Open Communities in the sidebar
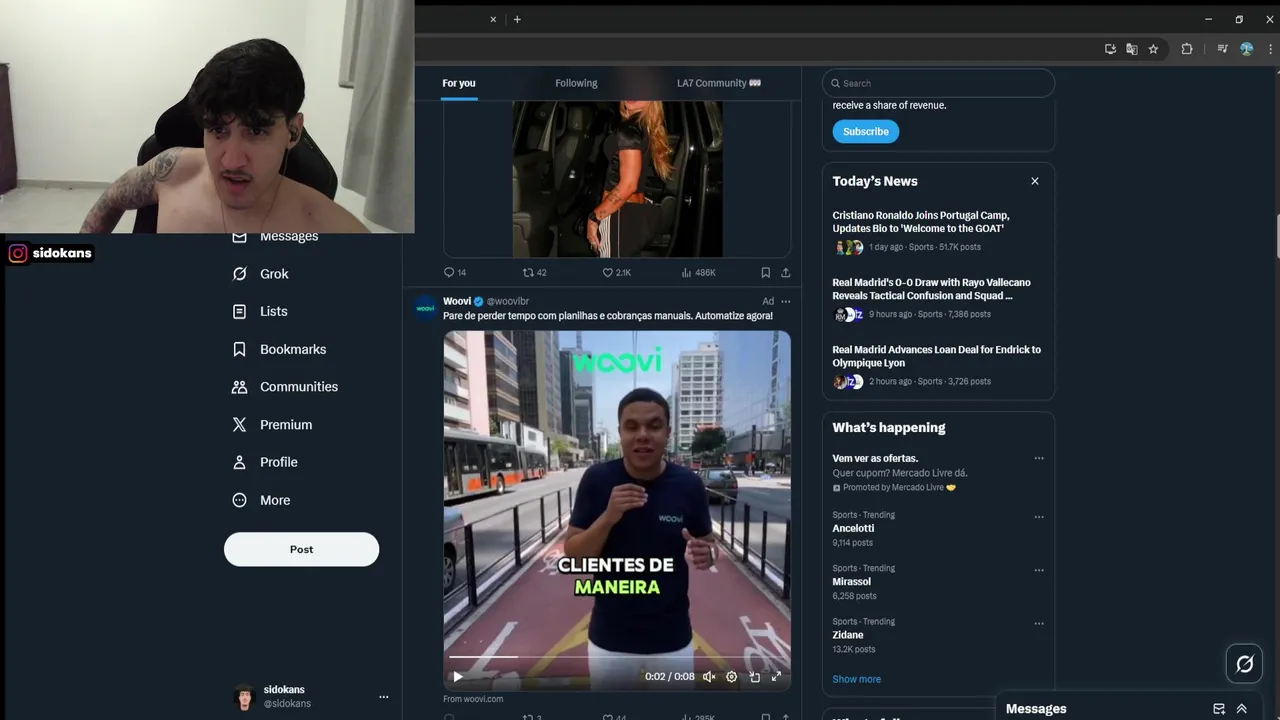The image size is (1280, 720). click(x=285, y=387)
